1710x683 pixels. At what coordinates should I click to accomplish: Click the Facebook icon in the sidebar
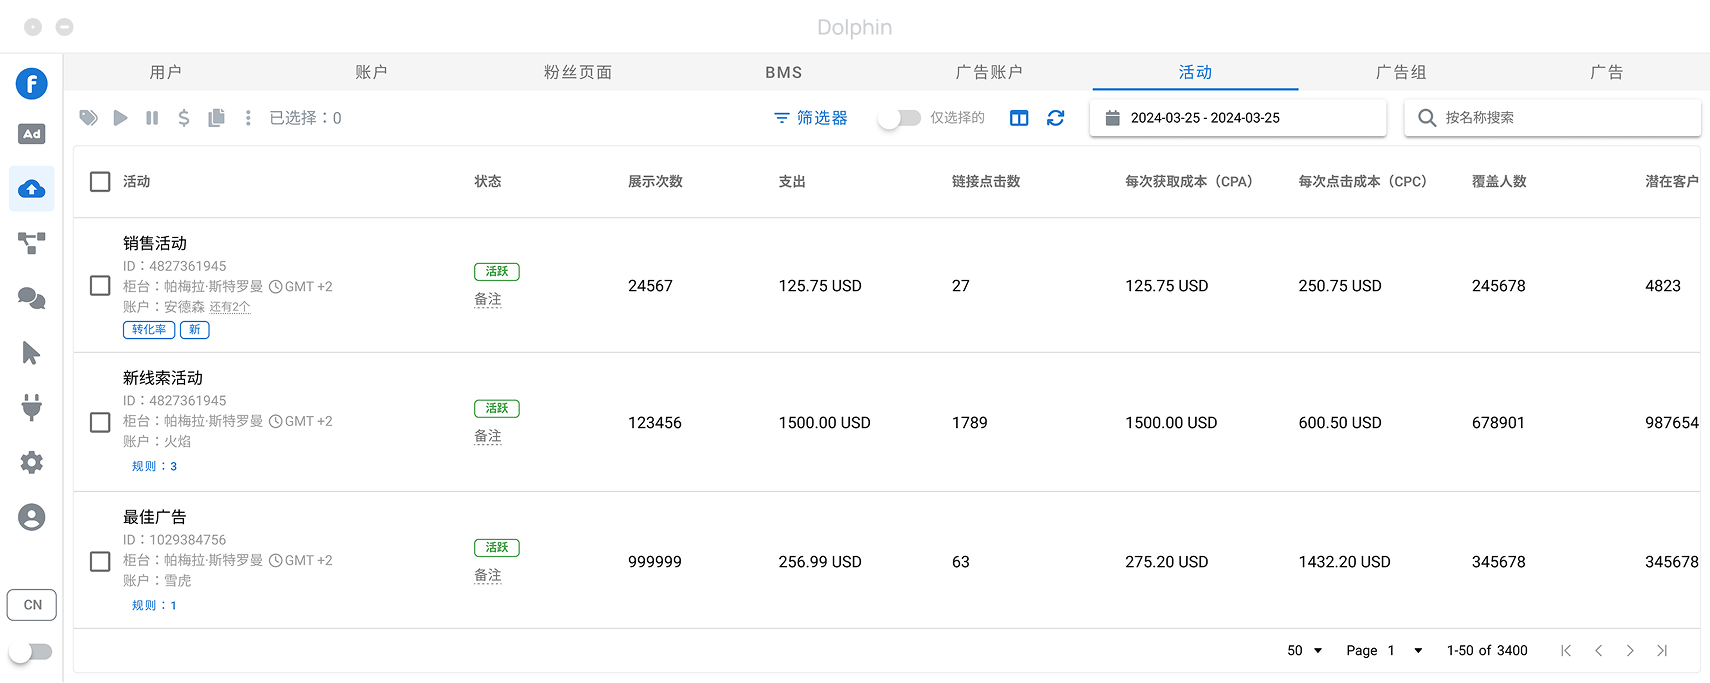[32, 83]
